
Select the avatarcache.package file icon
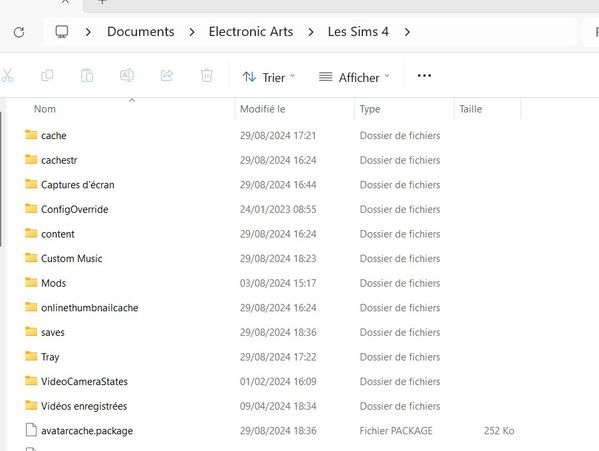(31, 430)
